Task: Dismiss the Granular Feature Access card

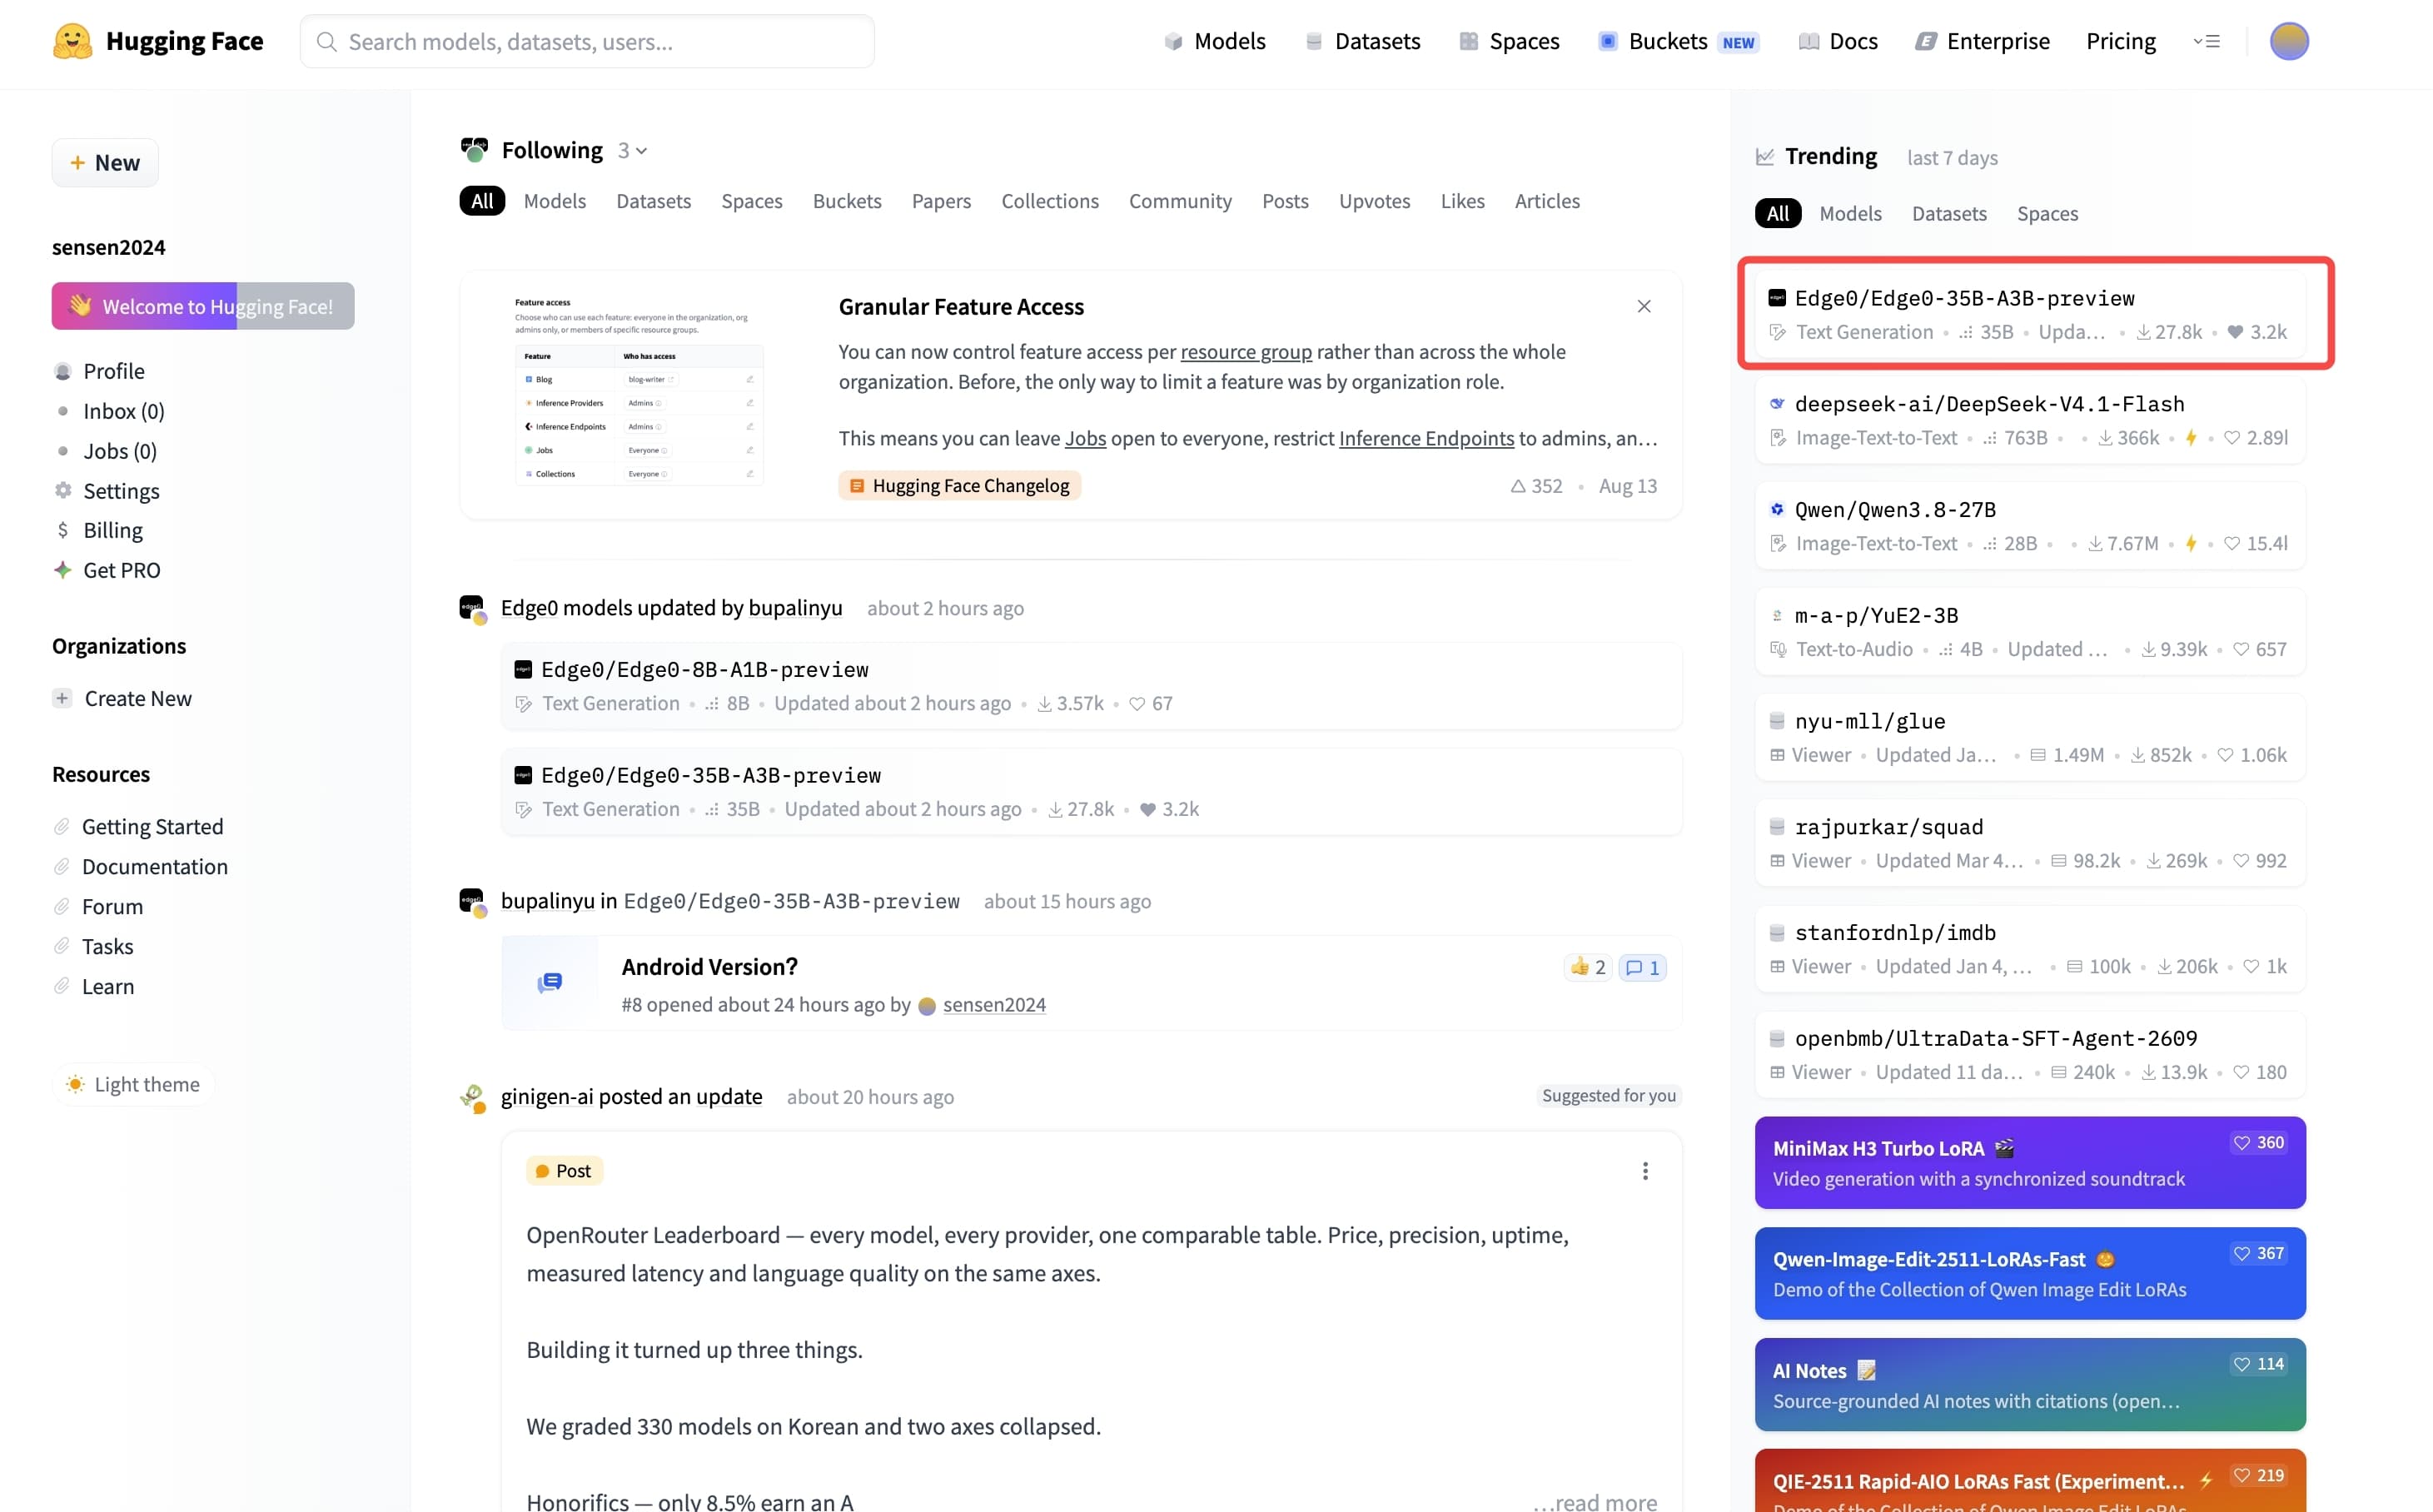Action: (x=1643, y=306)
